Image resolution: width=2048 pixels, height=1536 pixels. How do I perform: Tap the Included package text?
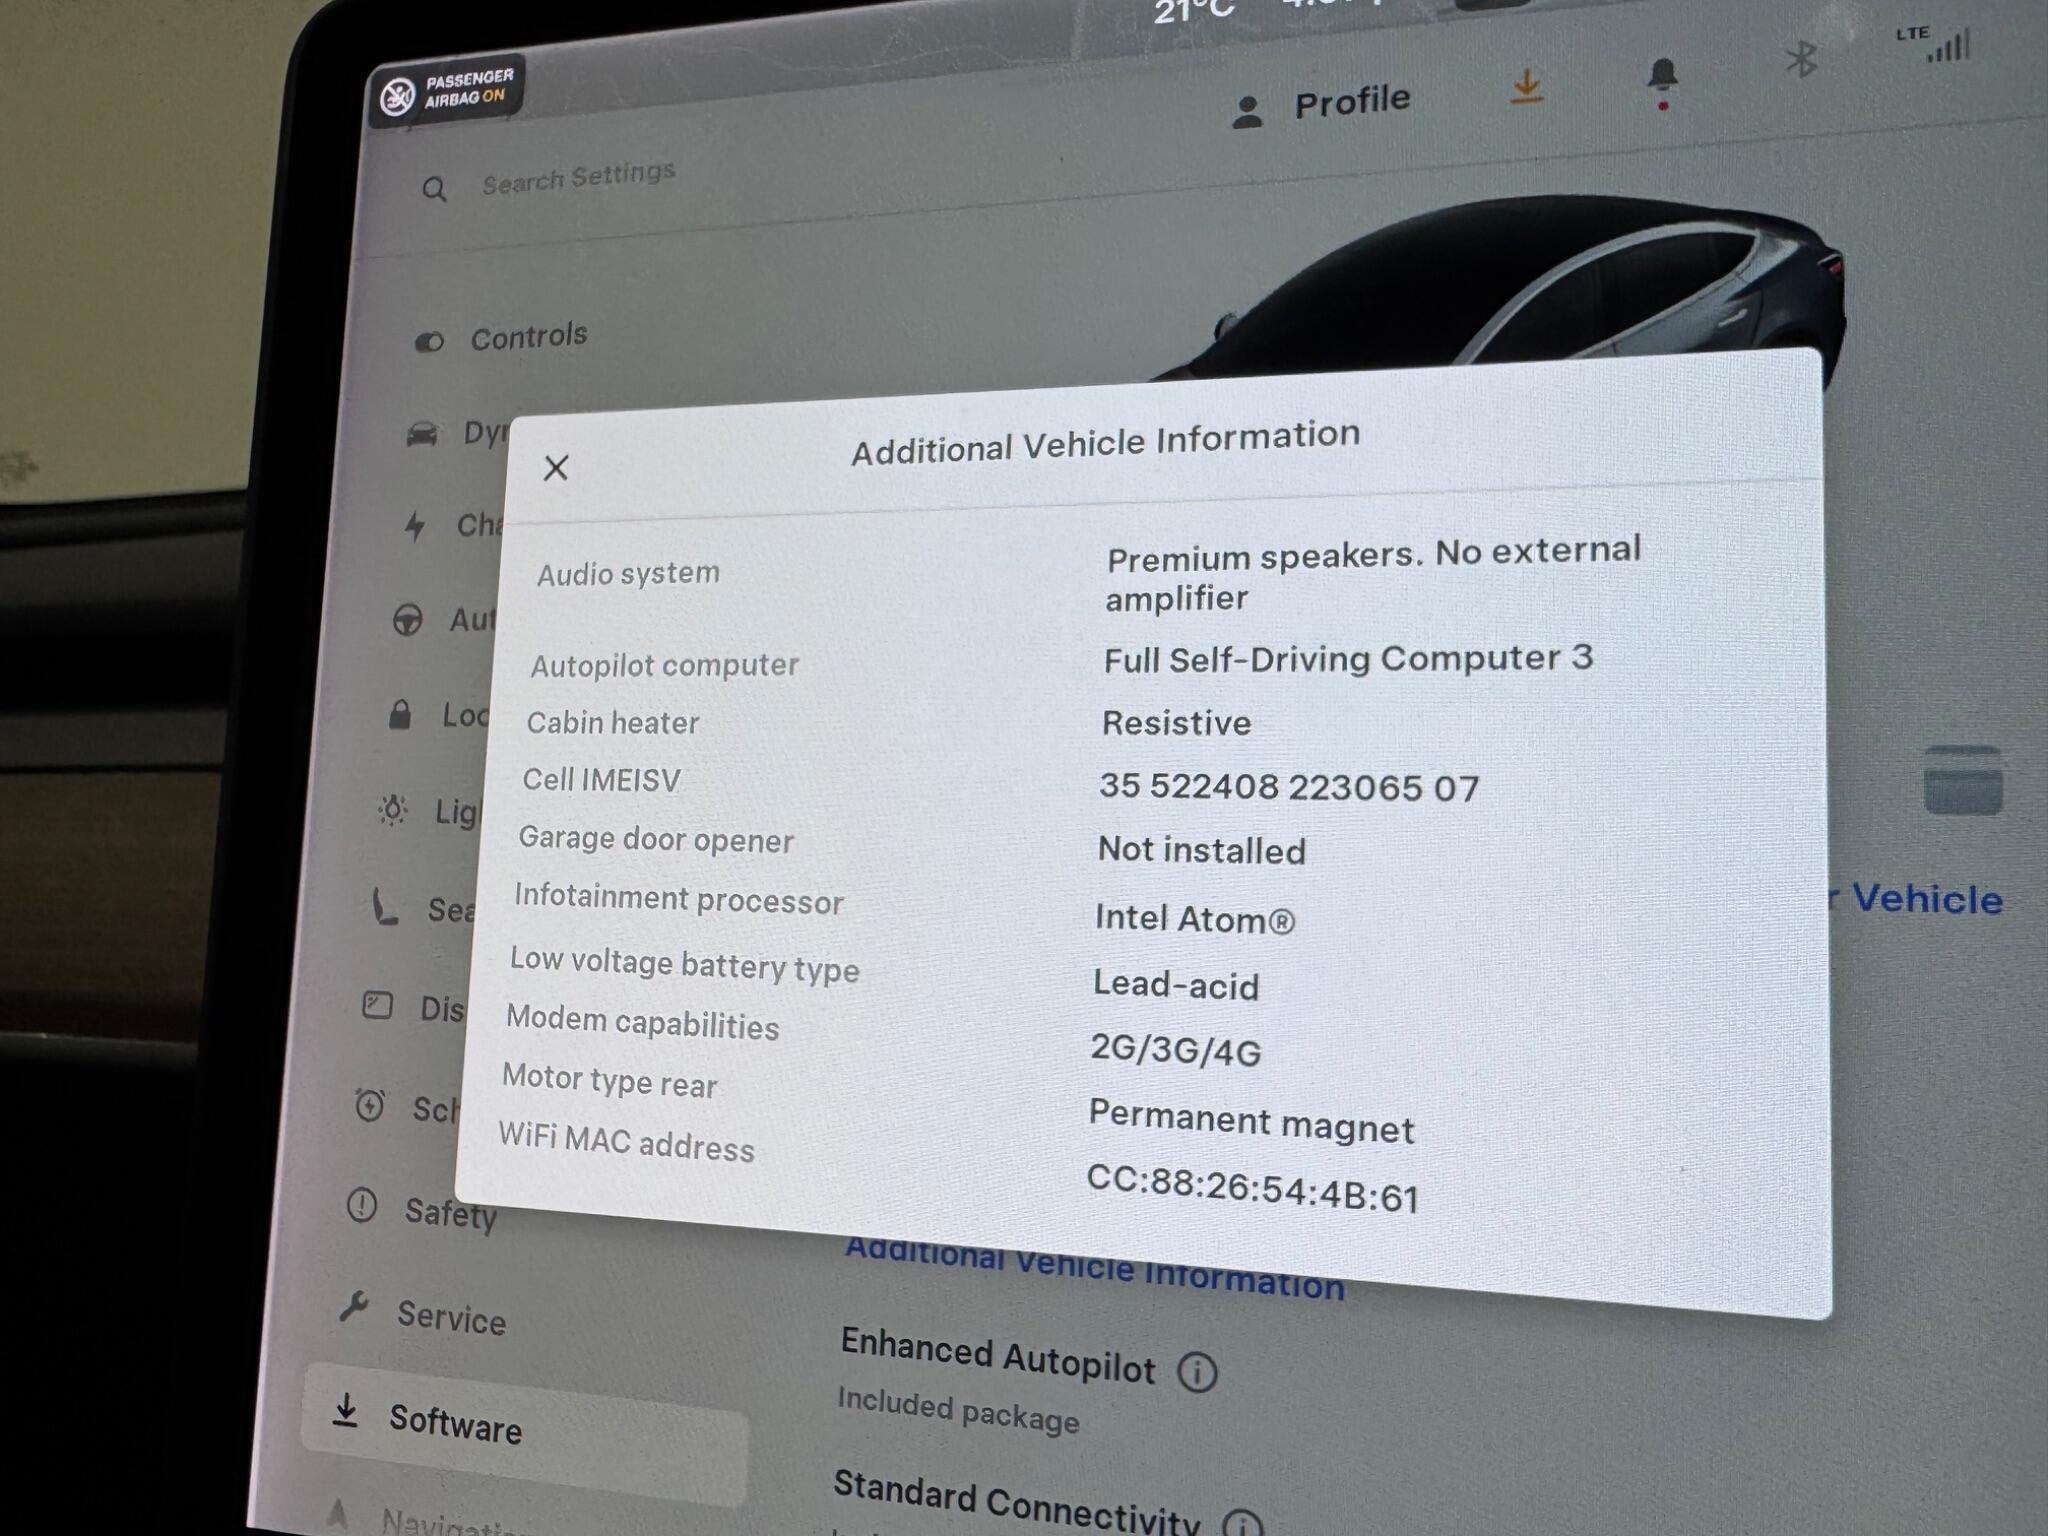(958, 1410)
